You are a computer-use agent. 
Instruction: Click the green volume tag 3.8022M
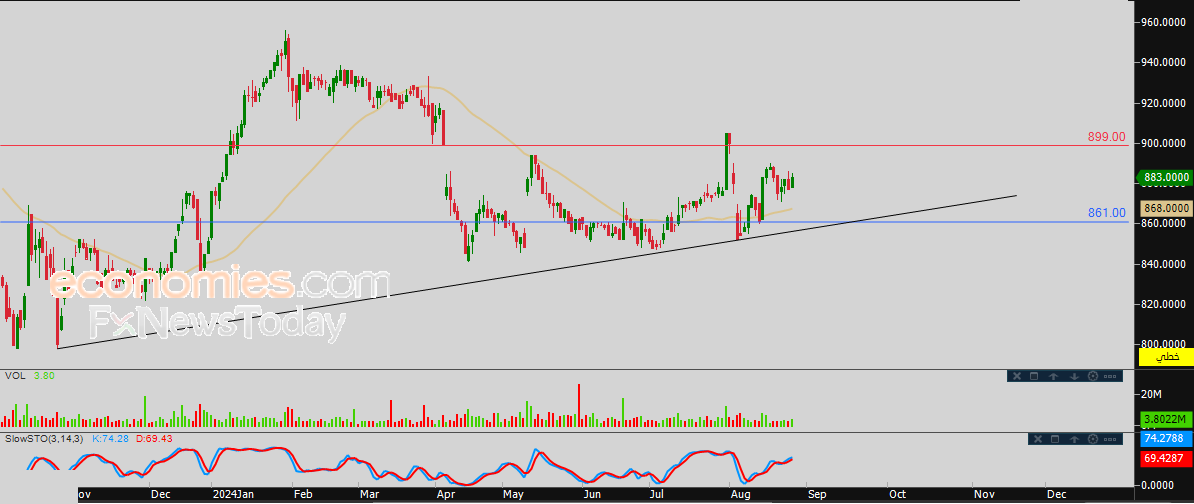[1166, 419]
